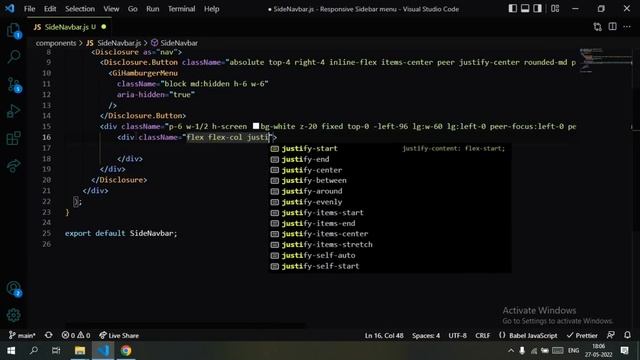Open the Search view in activity bar
640x360 pixels.
click(x=13, y=57)
